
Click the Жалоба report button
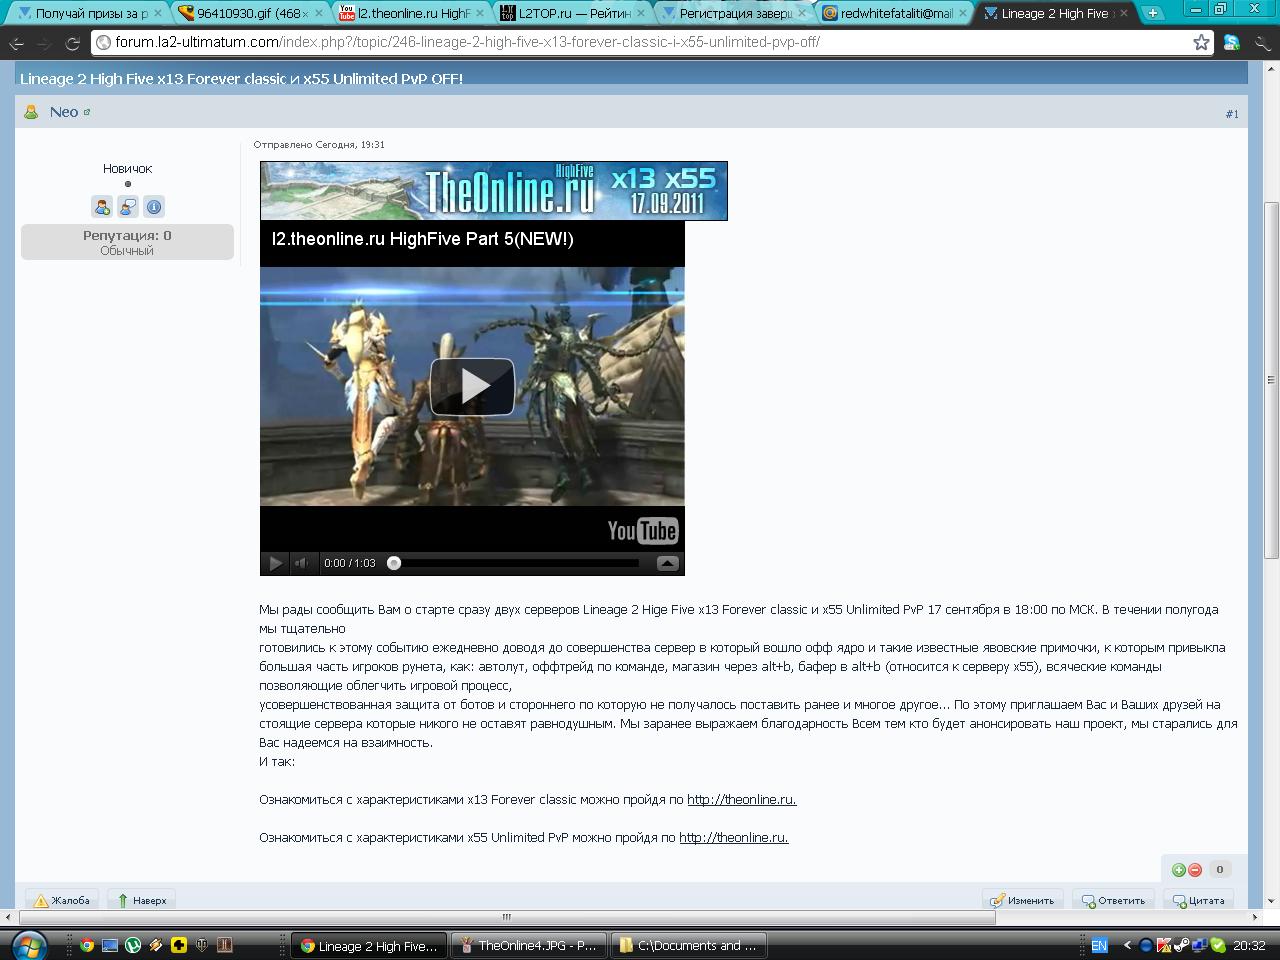point(62,900)
